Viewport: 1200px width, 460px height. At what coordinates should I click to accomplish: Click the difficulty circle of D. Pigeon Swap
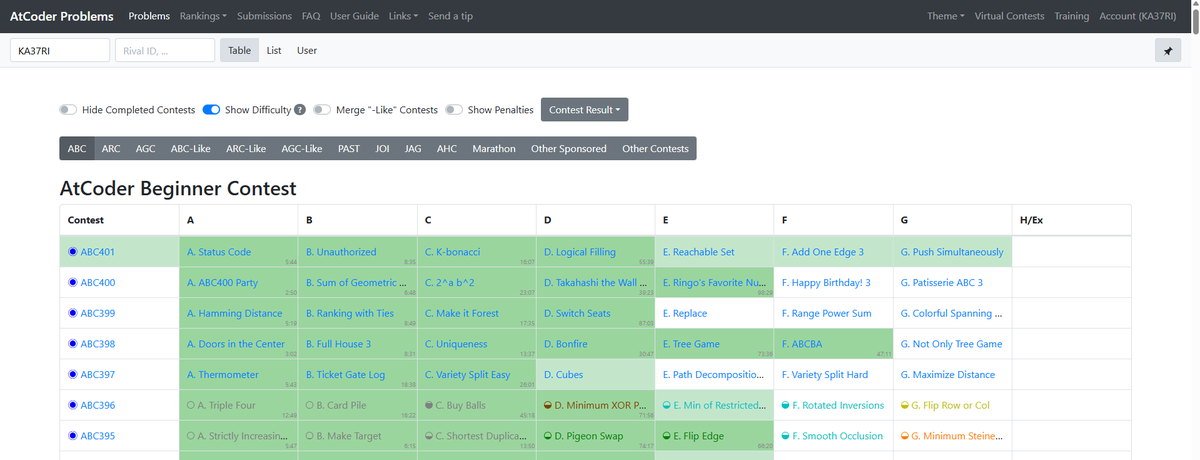pyautogui.click(x=547, y=436)
